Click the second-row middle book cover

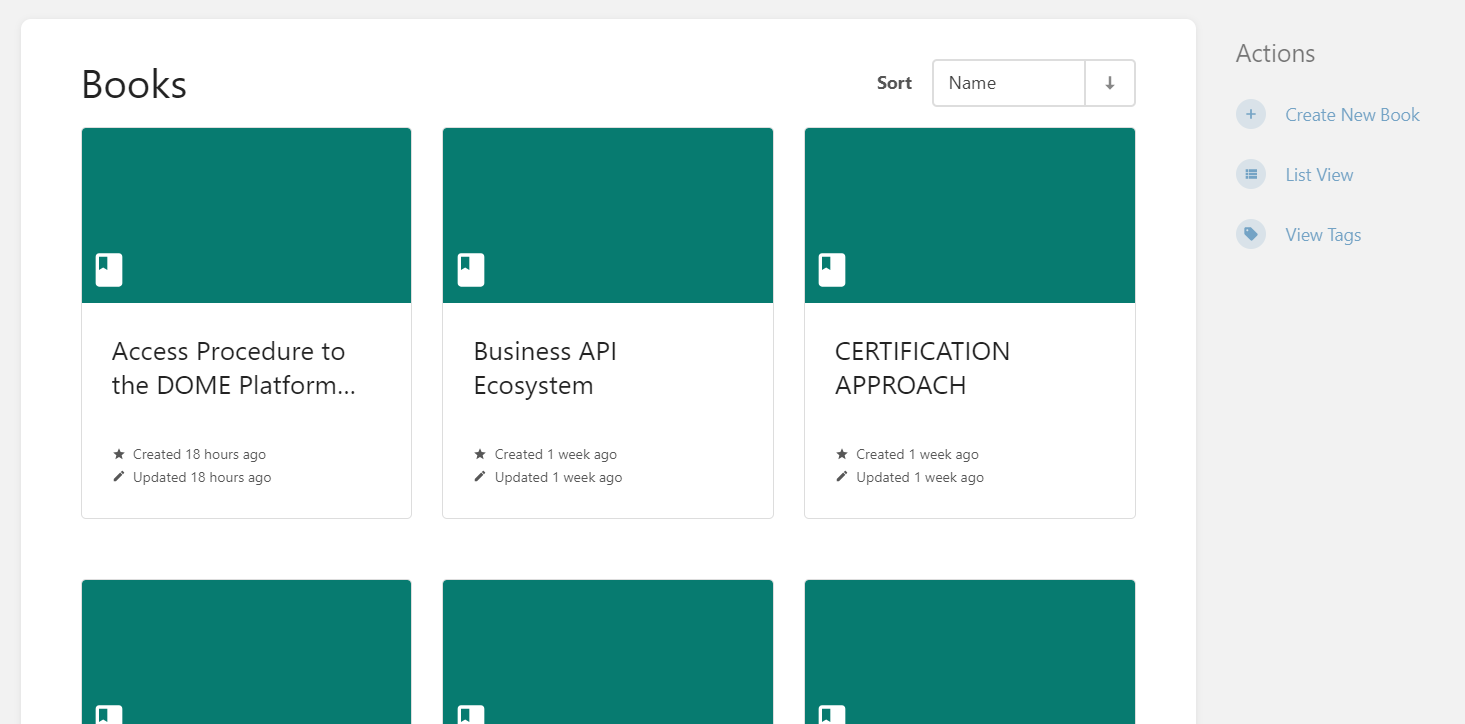608,652
